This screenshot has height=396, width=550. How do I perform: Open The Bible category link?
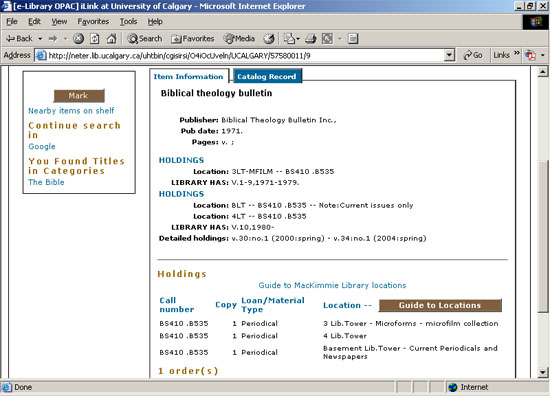pyautogui.click(x=46, y=182)
